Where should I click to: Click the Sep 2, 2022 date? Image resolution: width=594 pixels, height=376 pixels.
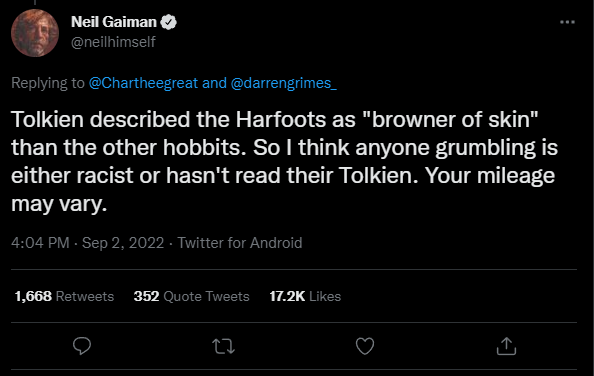pos(123,243)
